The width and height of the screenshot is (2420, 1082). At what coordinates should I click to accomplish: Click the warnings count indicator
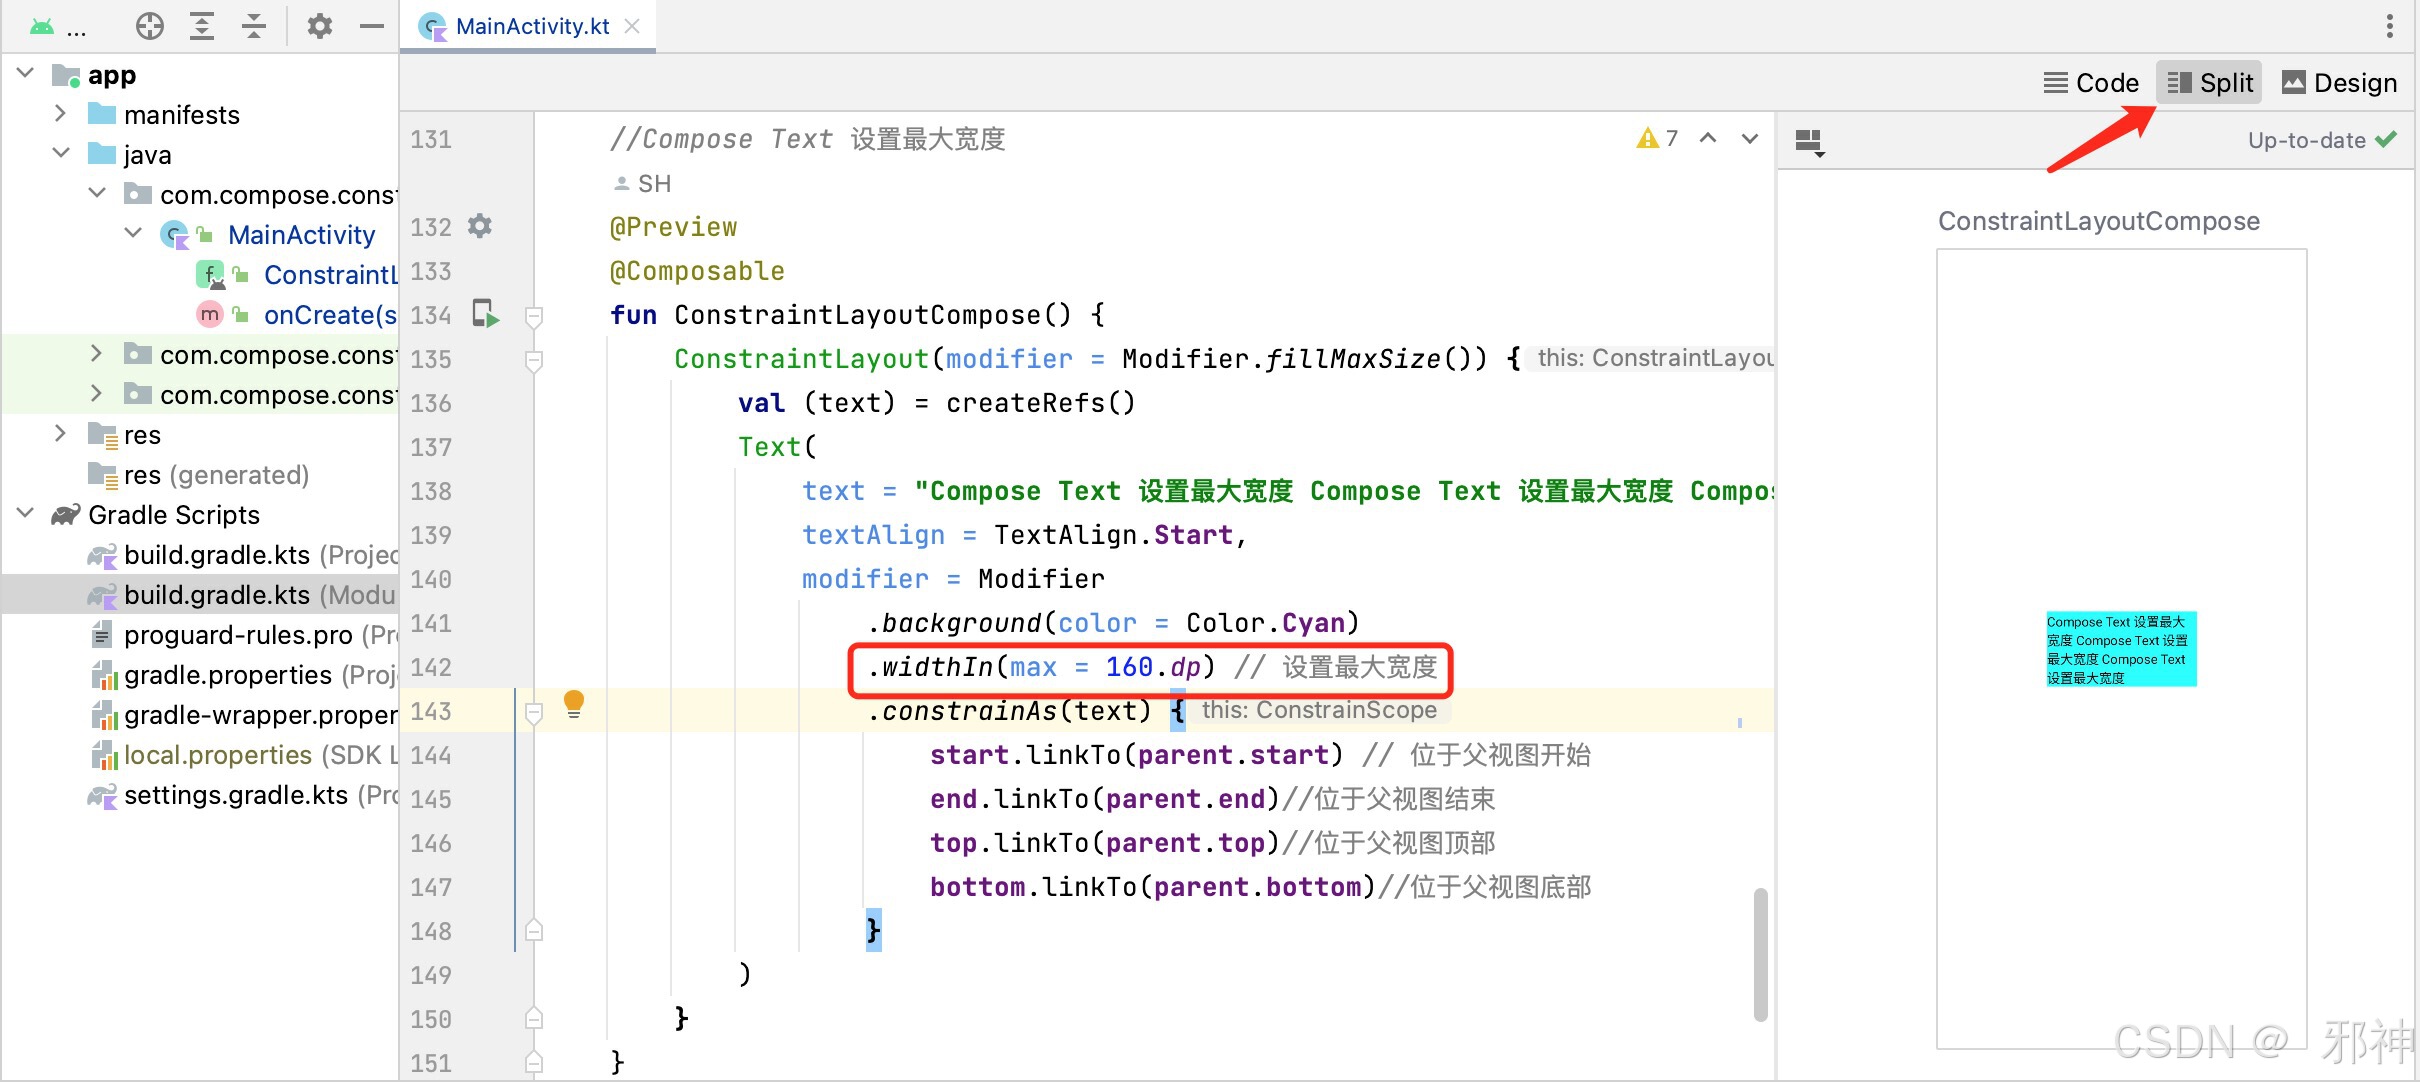(1657, 138)
